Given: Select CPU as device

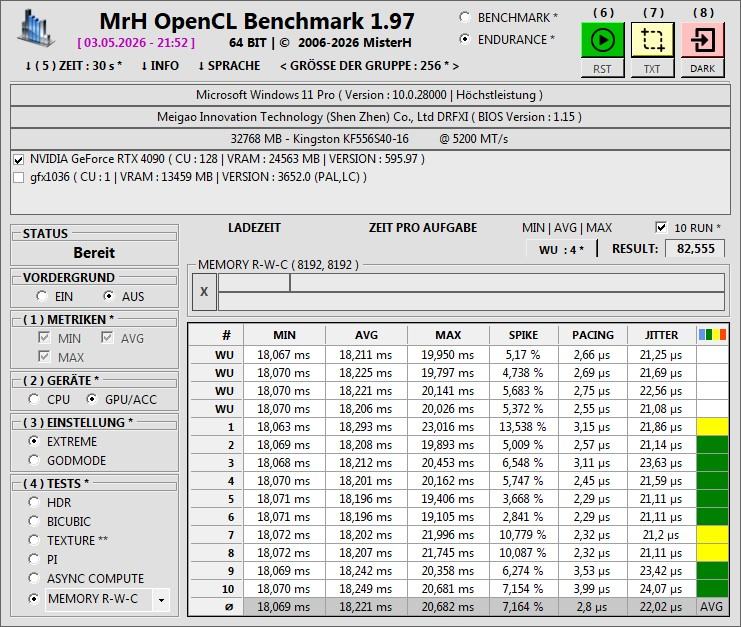Looking at the screenshot, I should pos(34,399).
